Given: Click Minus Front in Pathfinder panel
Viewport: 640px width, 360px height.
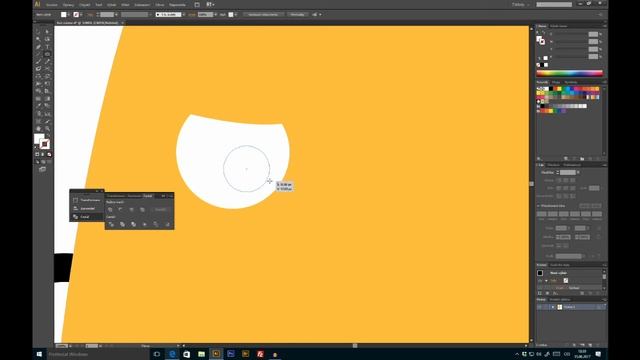Looking at the screenshot, I should (x=121, y=209).
